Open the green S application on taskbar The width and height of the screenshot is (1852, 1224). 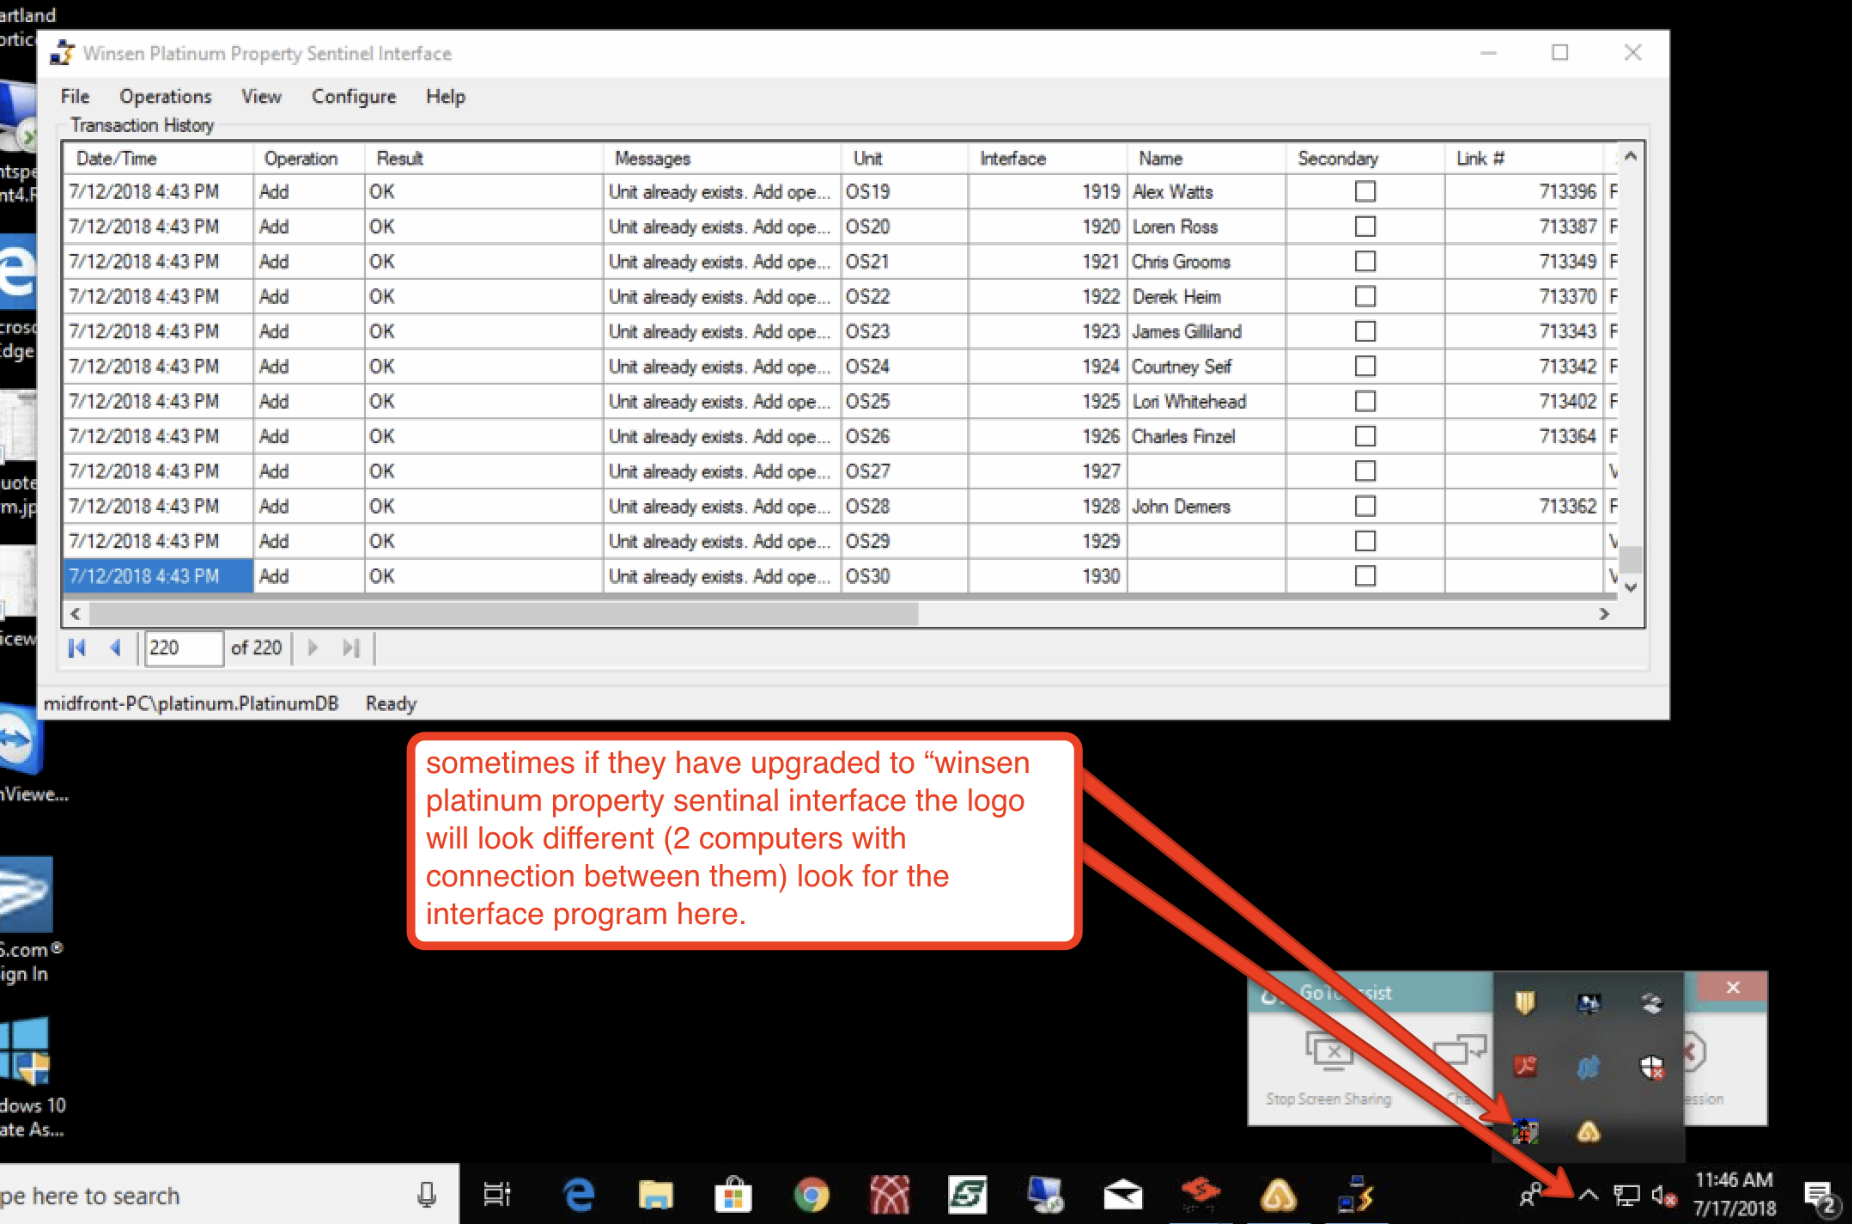point(967,1194)
